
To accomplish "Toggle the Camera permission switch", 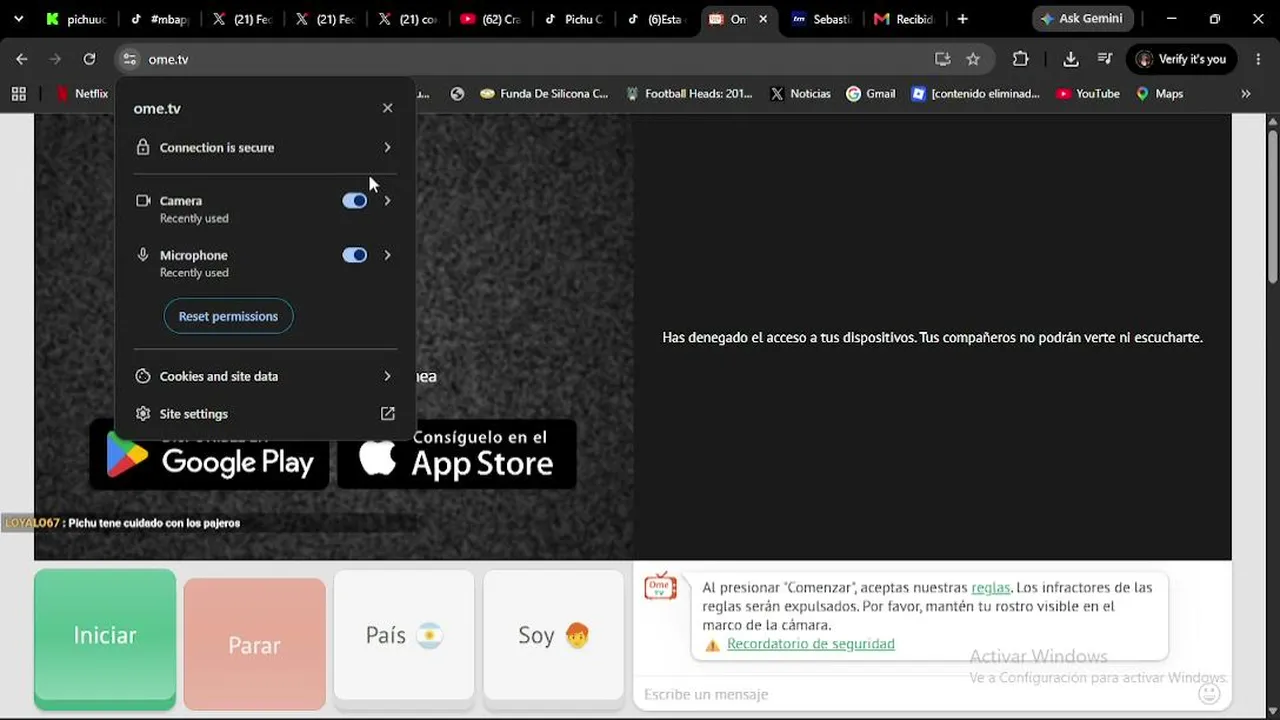I will [x=354, y=201].
